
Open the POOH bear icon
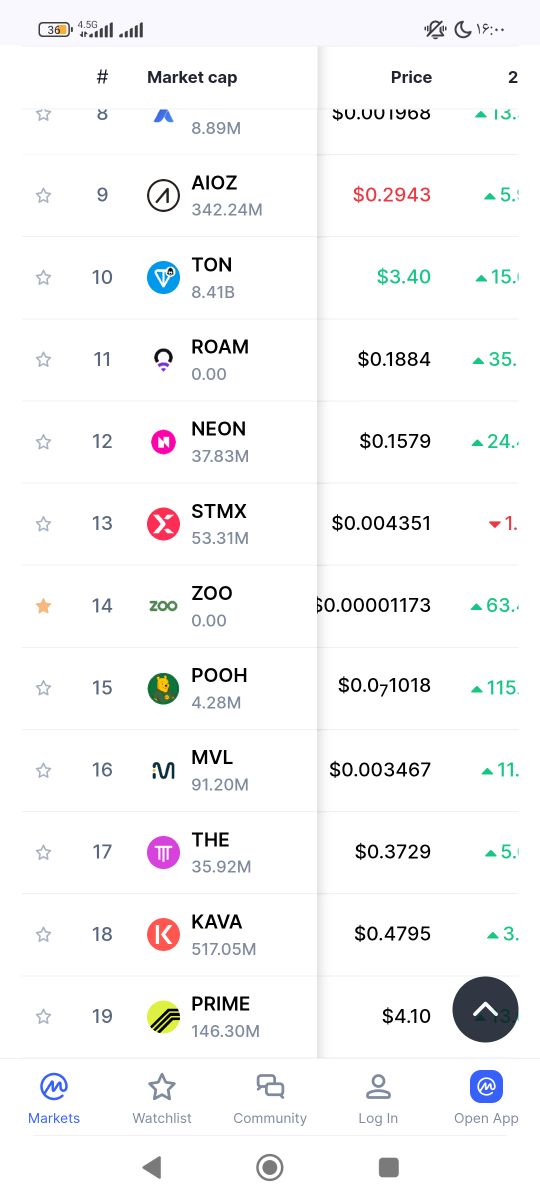pos(163,688)
